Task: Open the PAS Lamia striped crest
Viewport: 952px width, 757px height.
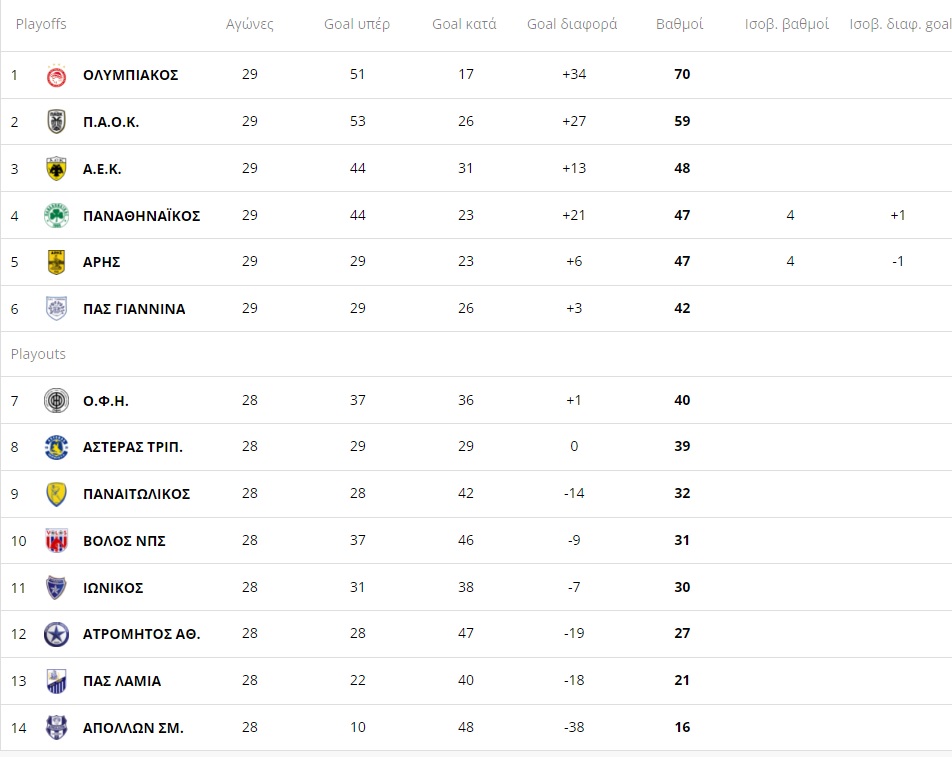Action: [56, 681]
